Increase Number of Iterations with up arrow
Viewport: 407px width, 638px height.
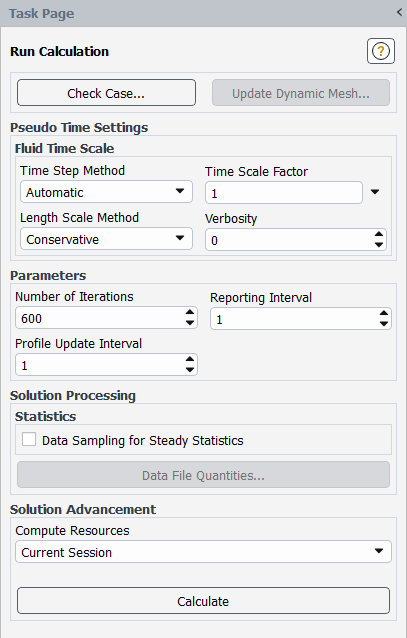[x=190, y=312]
